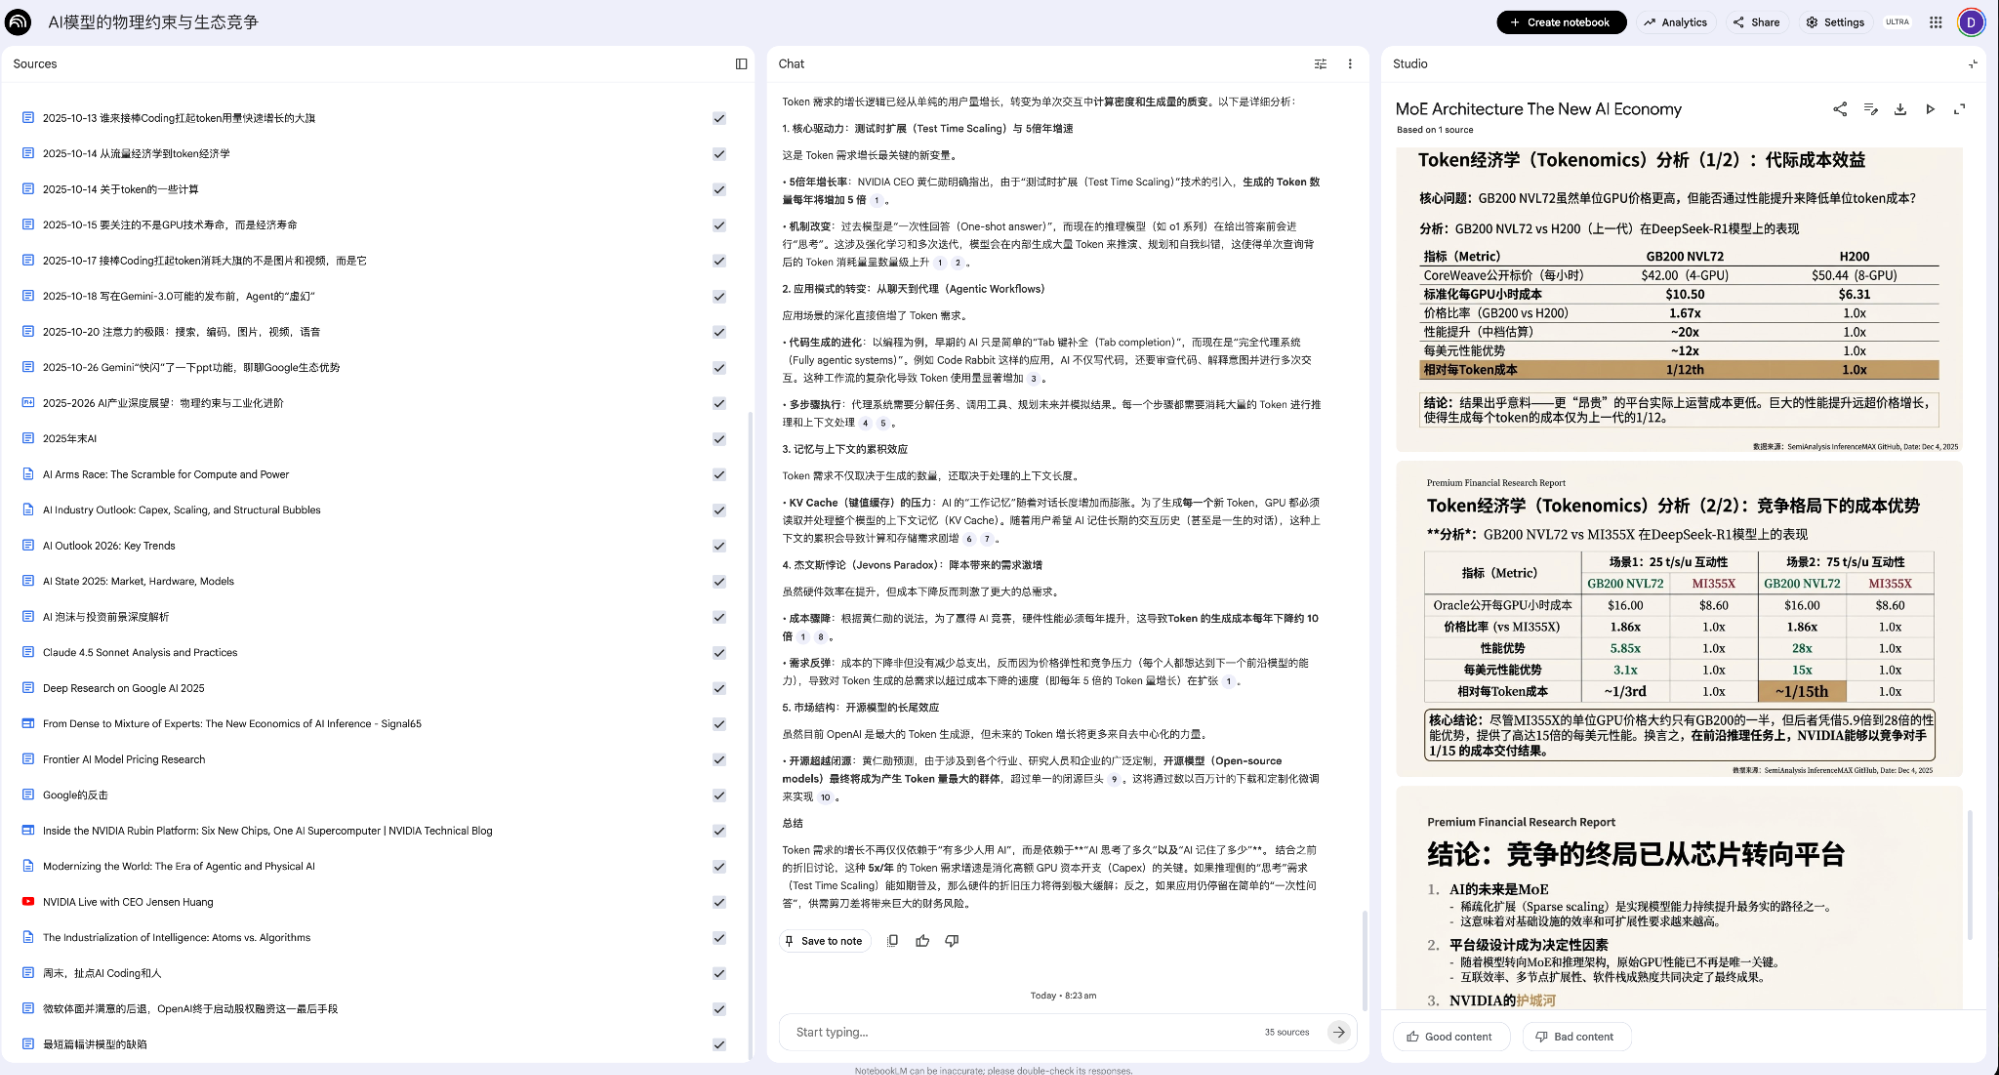Open chat configuration settings icon
Image resolution: width=1999 pixels, height=1075 pixels.
1320,64
